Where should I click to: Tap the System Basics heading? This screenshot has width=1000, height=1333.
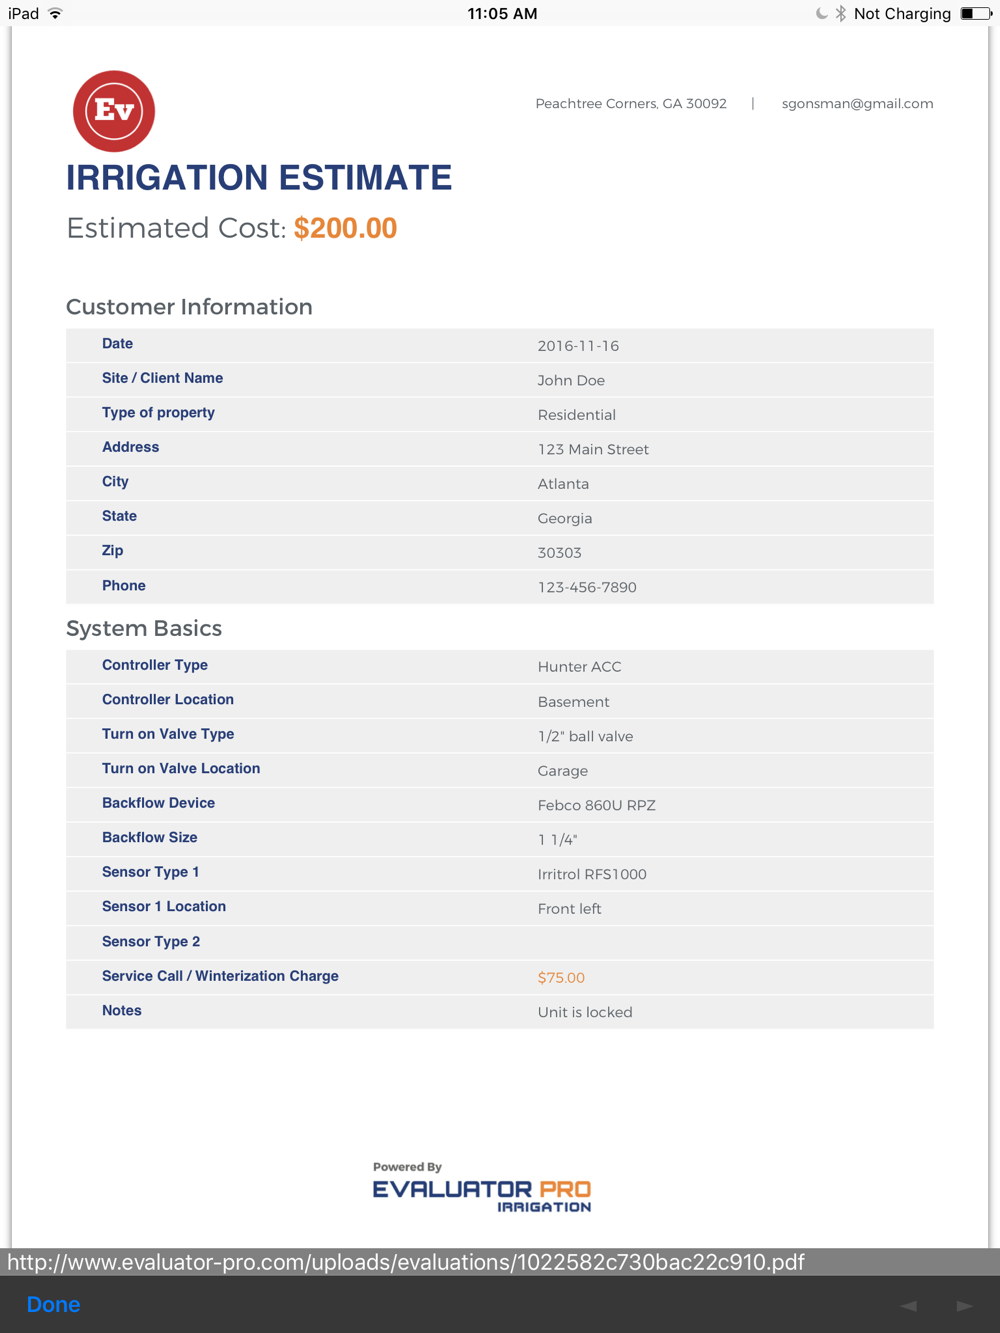pos(144,628)
